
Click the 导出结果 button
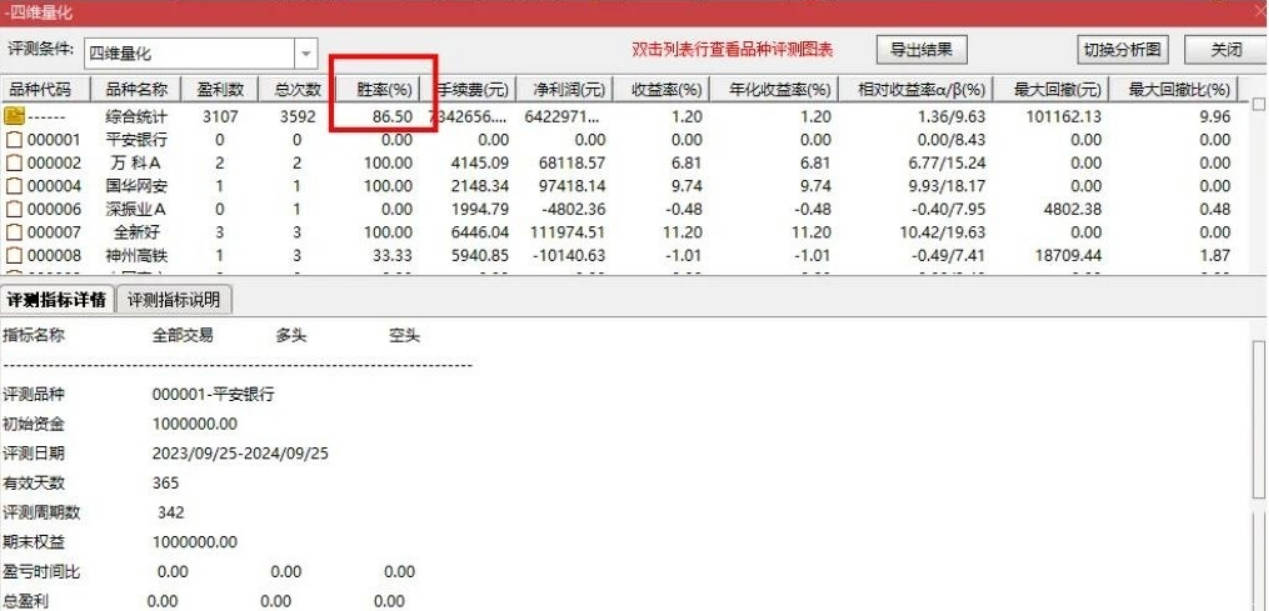pos(922,49)
